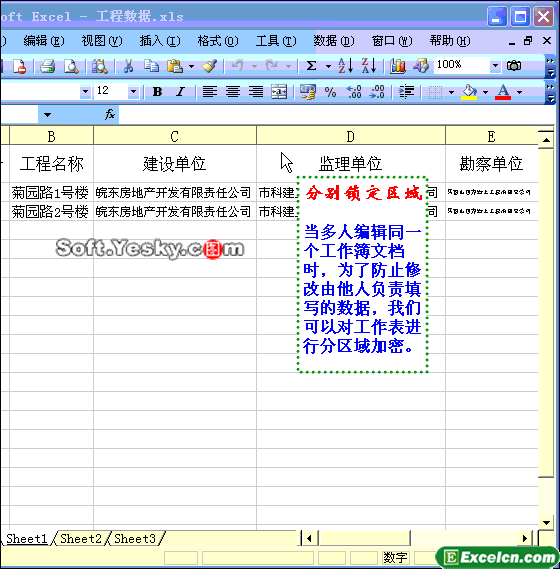560x569 pixels.
Task: Apply Percent style icon
Action: [330, 92]
